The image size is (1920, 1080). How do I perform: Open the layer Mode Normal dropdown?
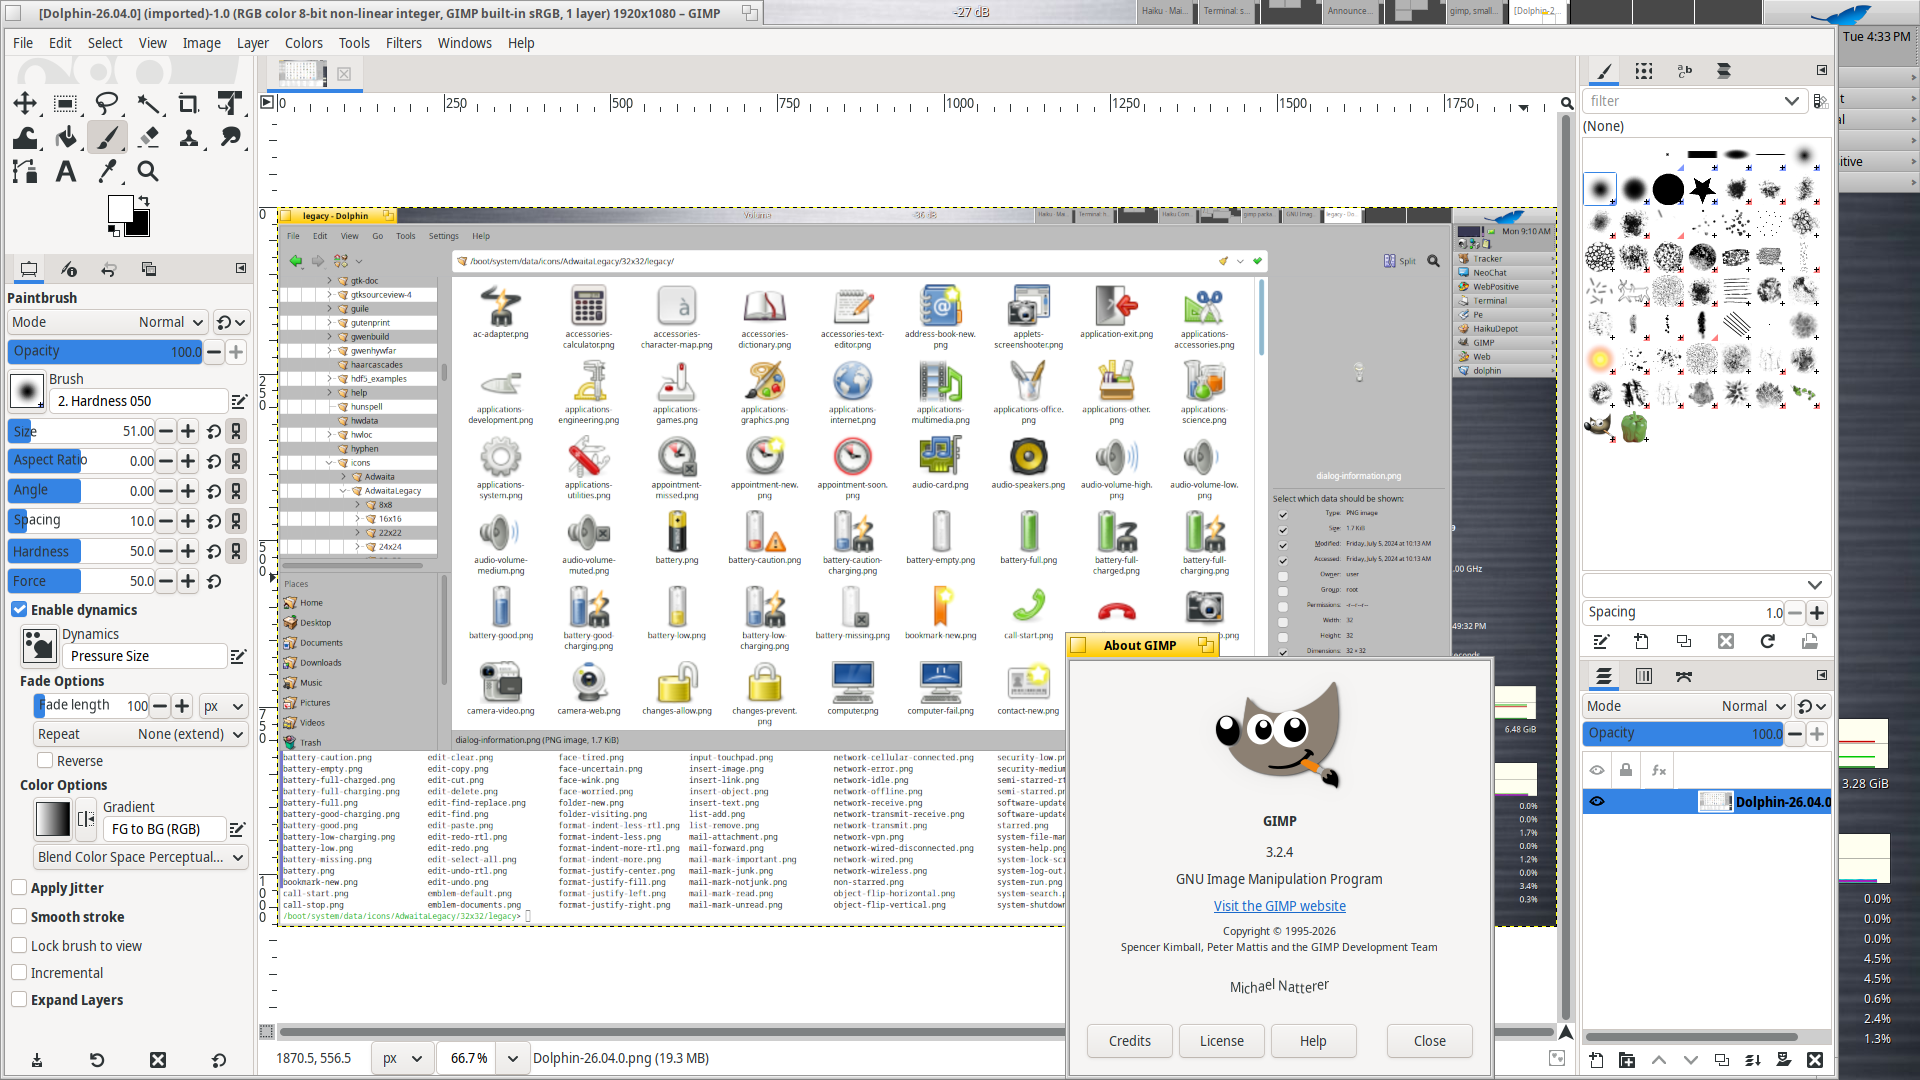1686,706
